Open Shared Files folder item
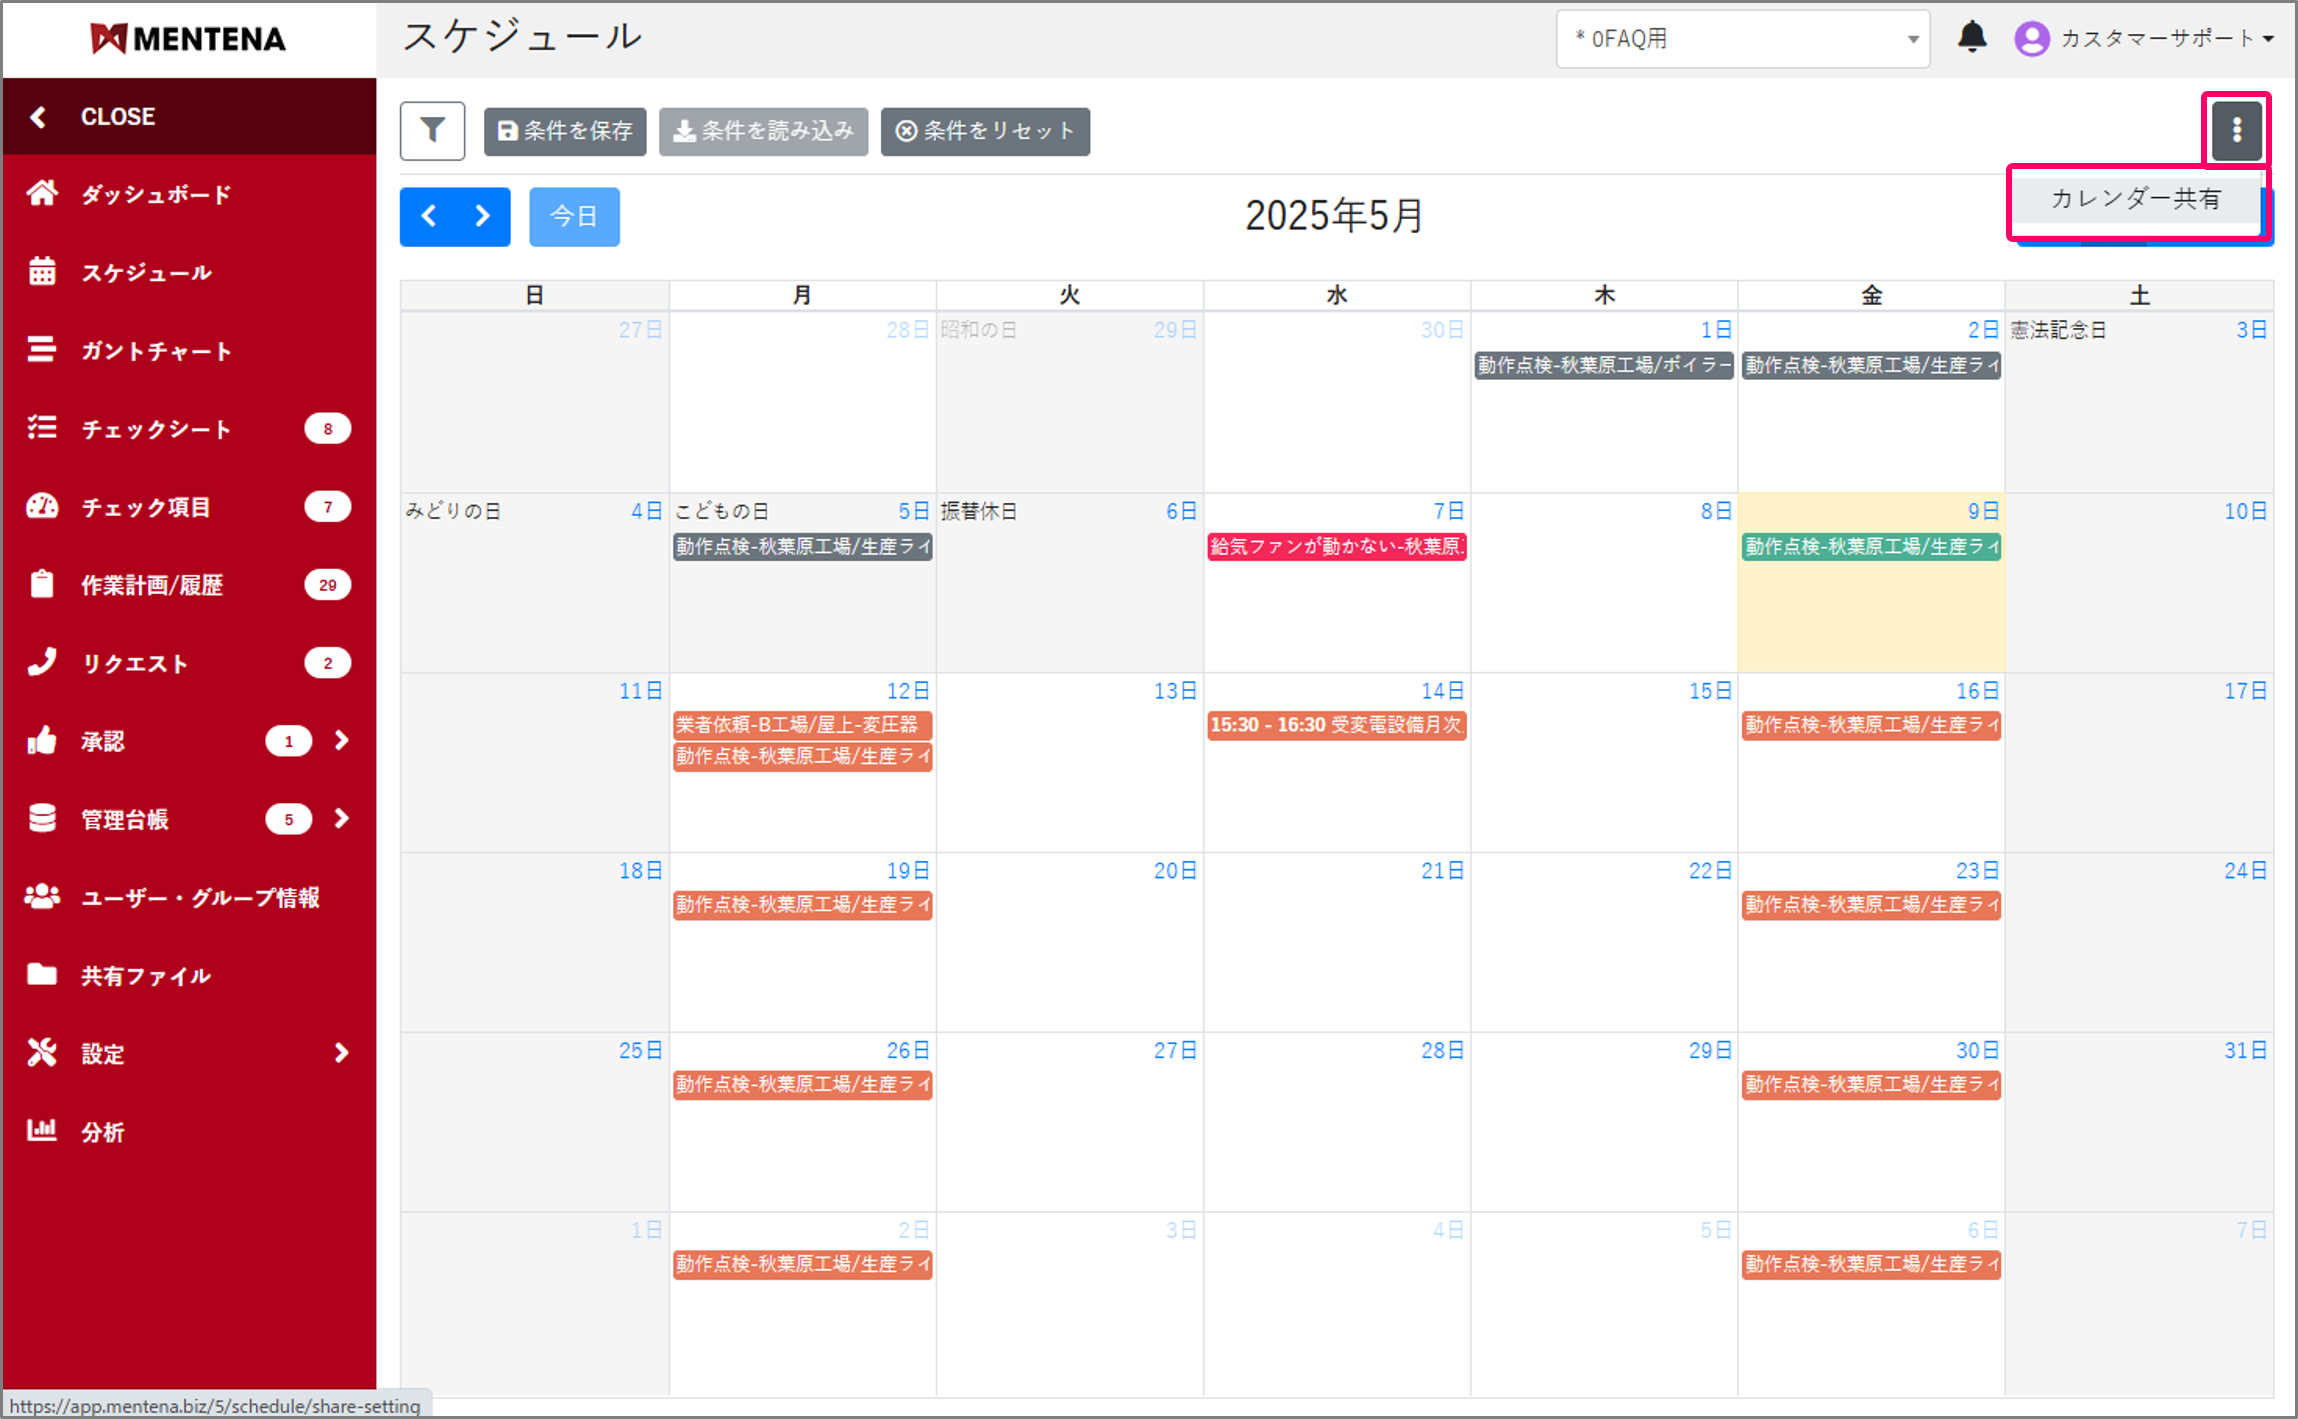The height and width of the screenshot is (1419, 2298). click(145, 975)
